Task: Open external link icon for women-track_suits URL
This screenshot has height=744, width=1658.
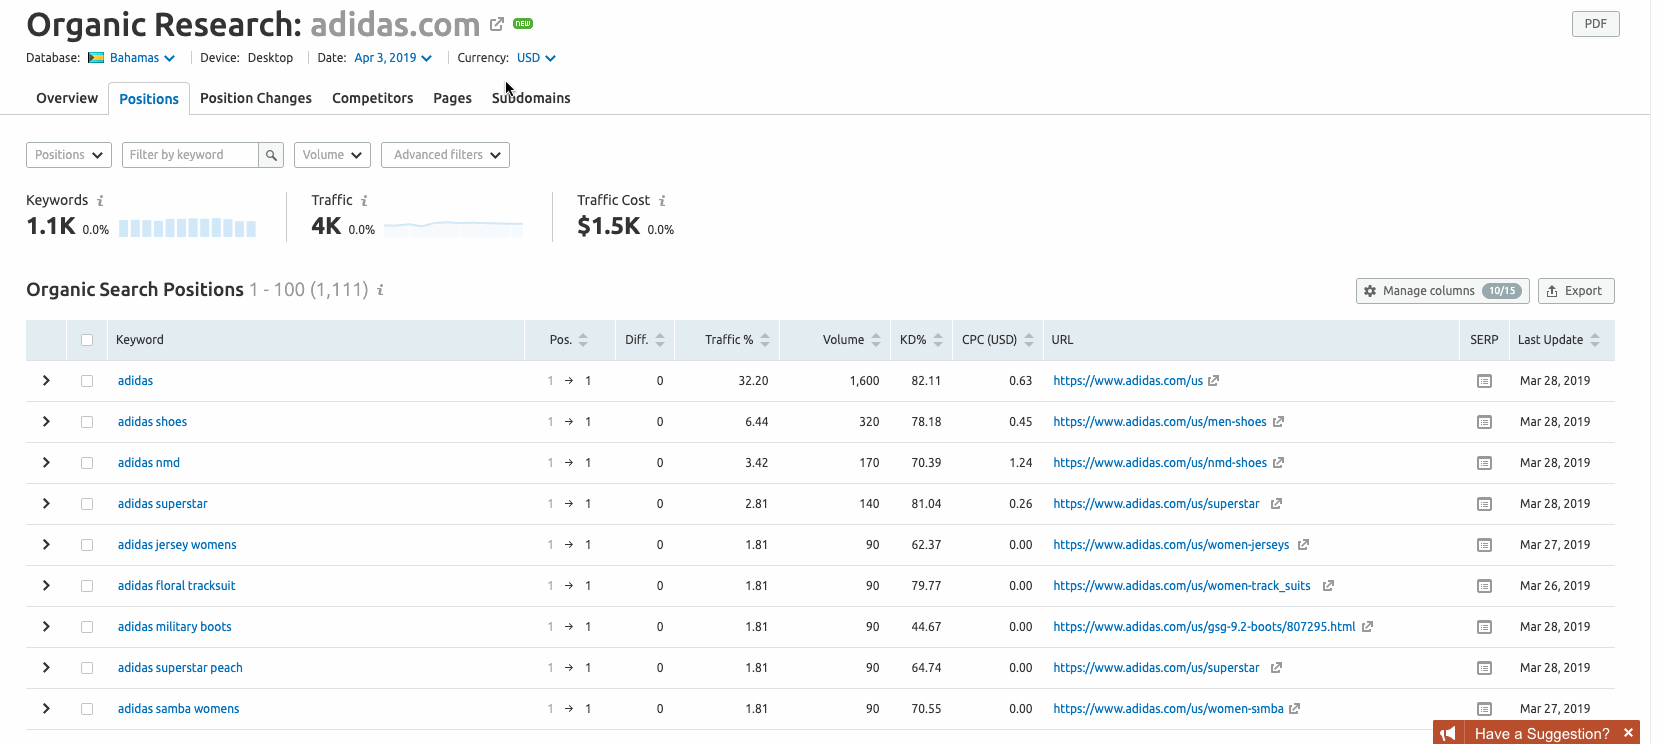Action: (x=1328, y=586)
